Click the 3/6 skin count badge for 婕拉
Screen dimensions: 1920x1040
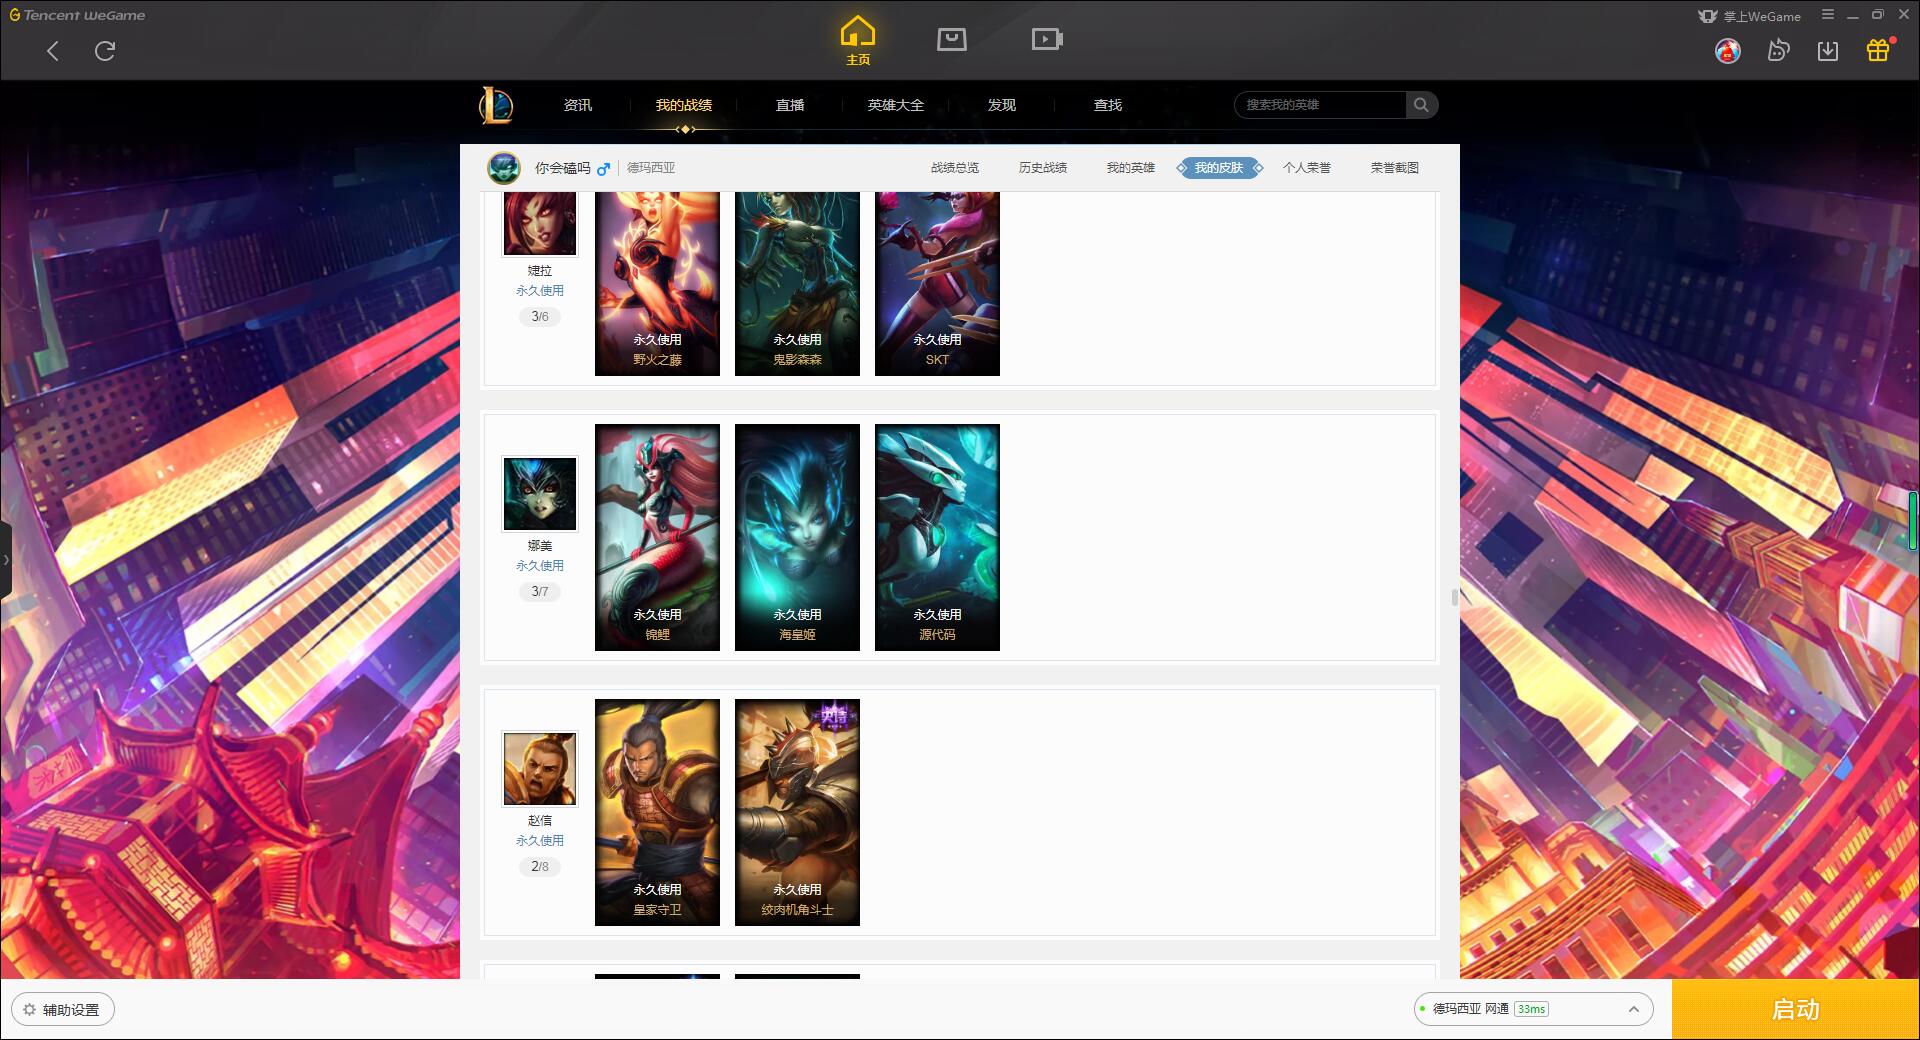[x=540, y=317]
